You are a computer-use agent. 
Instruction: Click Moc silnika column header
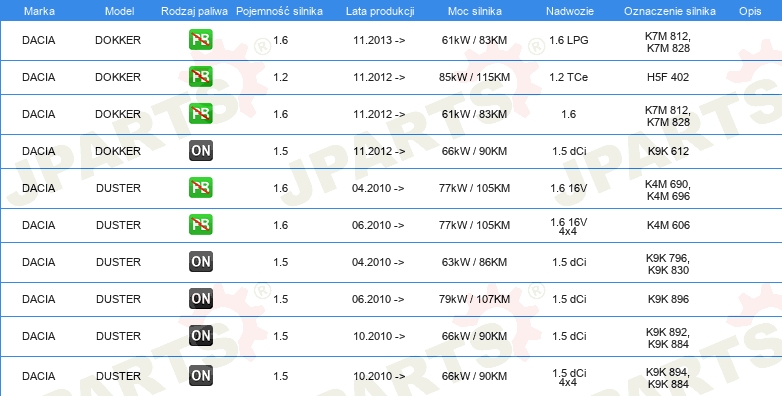pyautogui.click(x=475, y=11)
